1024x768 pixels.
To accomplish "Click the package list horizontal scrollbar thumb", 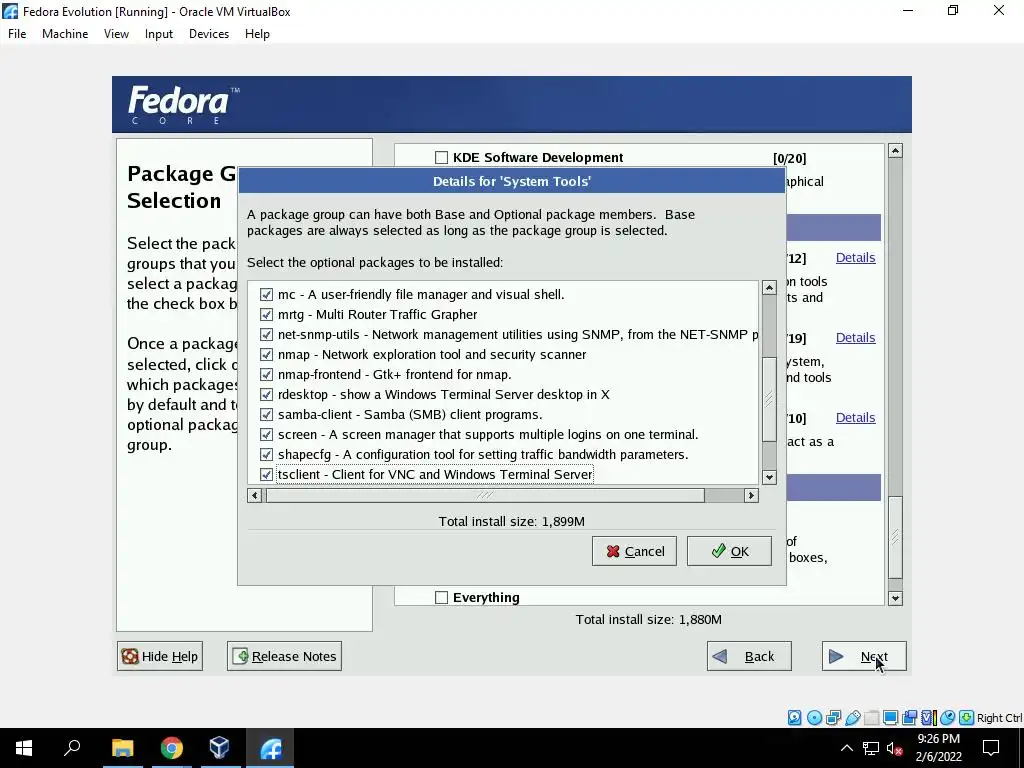I will click(485, 496).
